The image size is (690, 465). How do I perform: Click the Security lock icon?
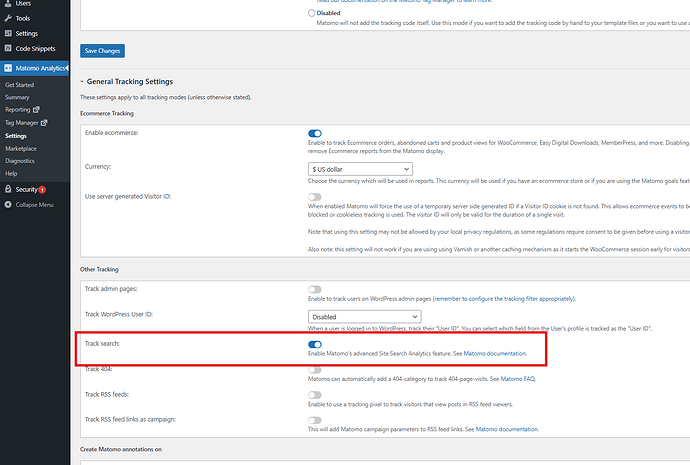click(8, 189)
